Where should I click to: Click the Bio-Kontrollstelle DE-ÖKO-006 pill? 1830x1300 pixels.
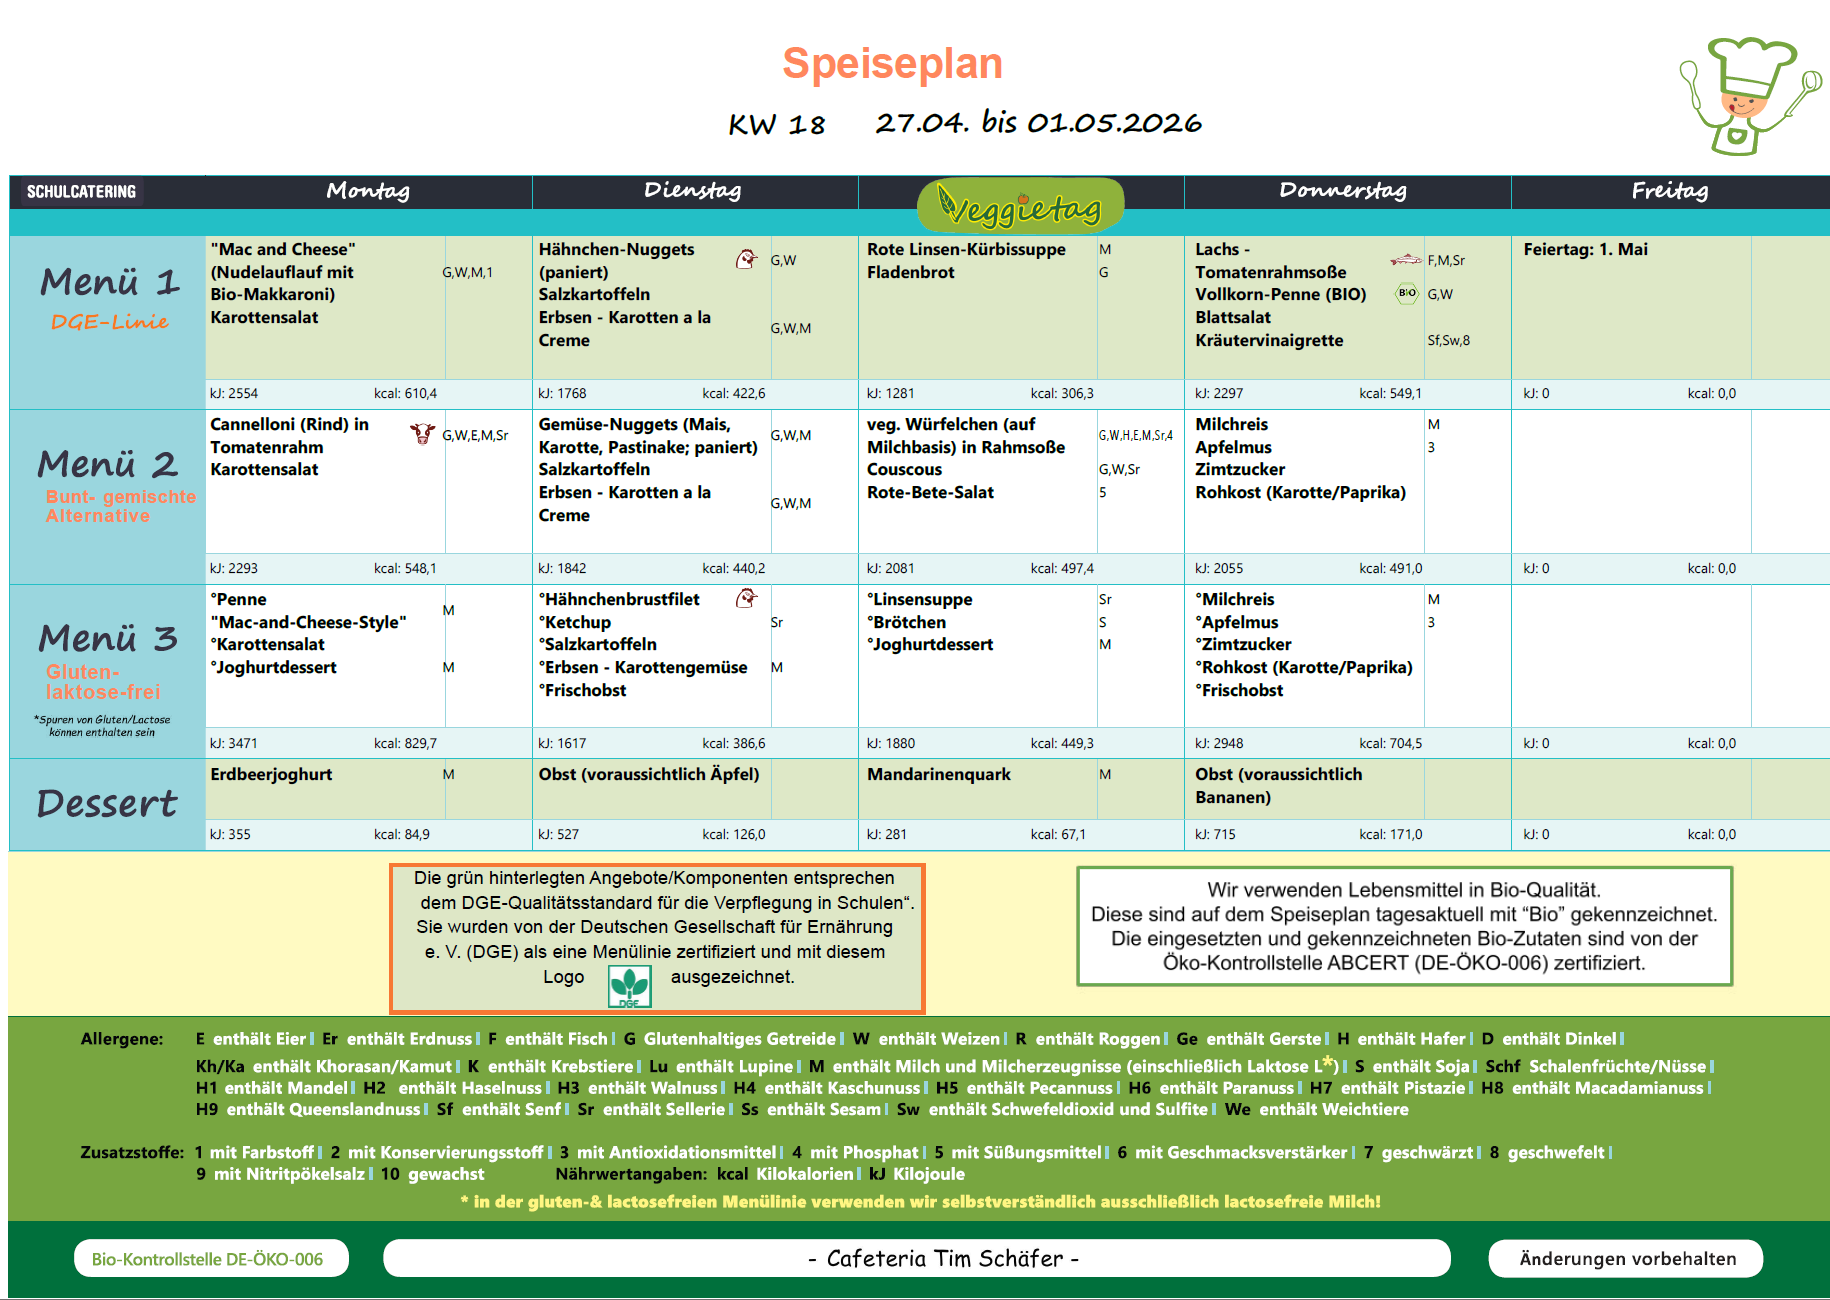point(208,1259)
